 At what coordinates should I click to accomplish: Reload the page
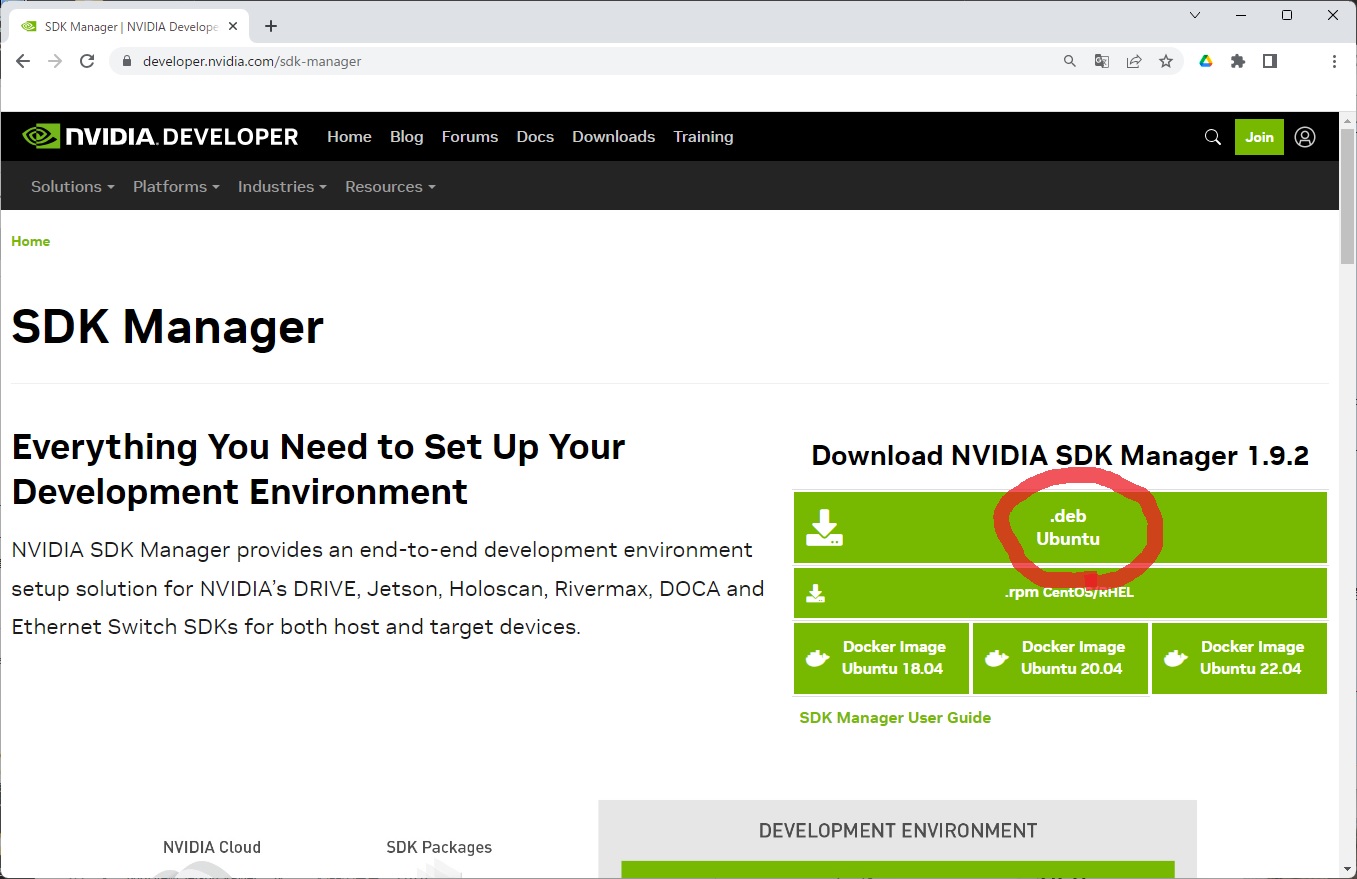[x=87, y=61]
